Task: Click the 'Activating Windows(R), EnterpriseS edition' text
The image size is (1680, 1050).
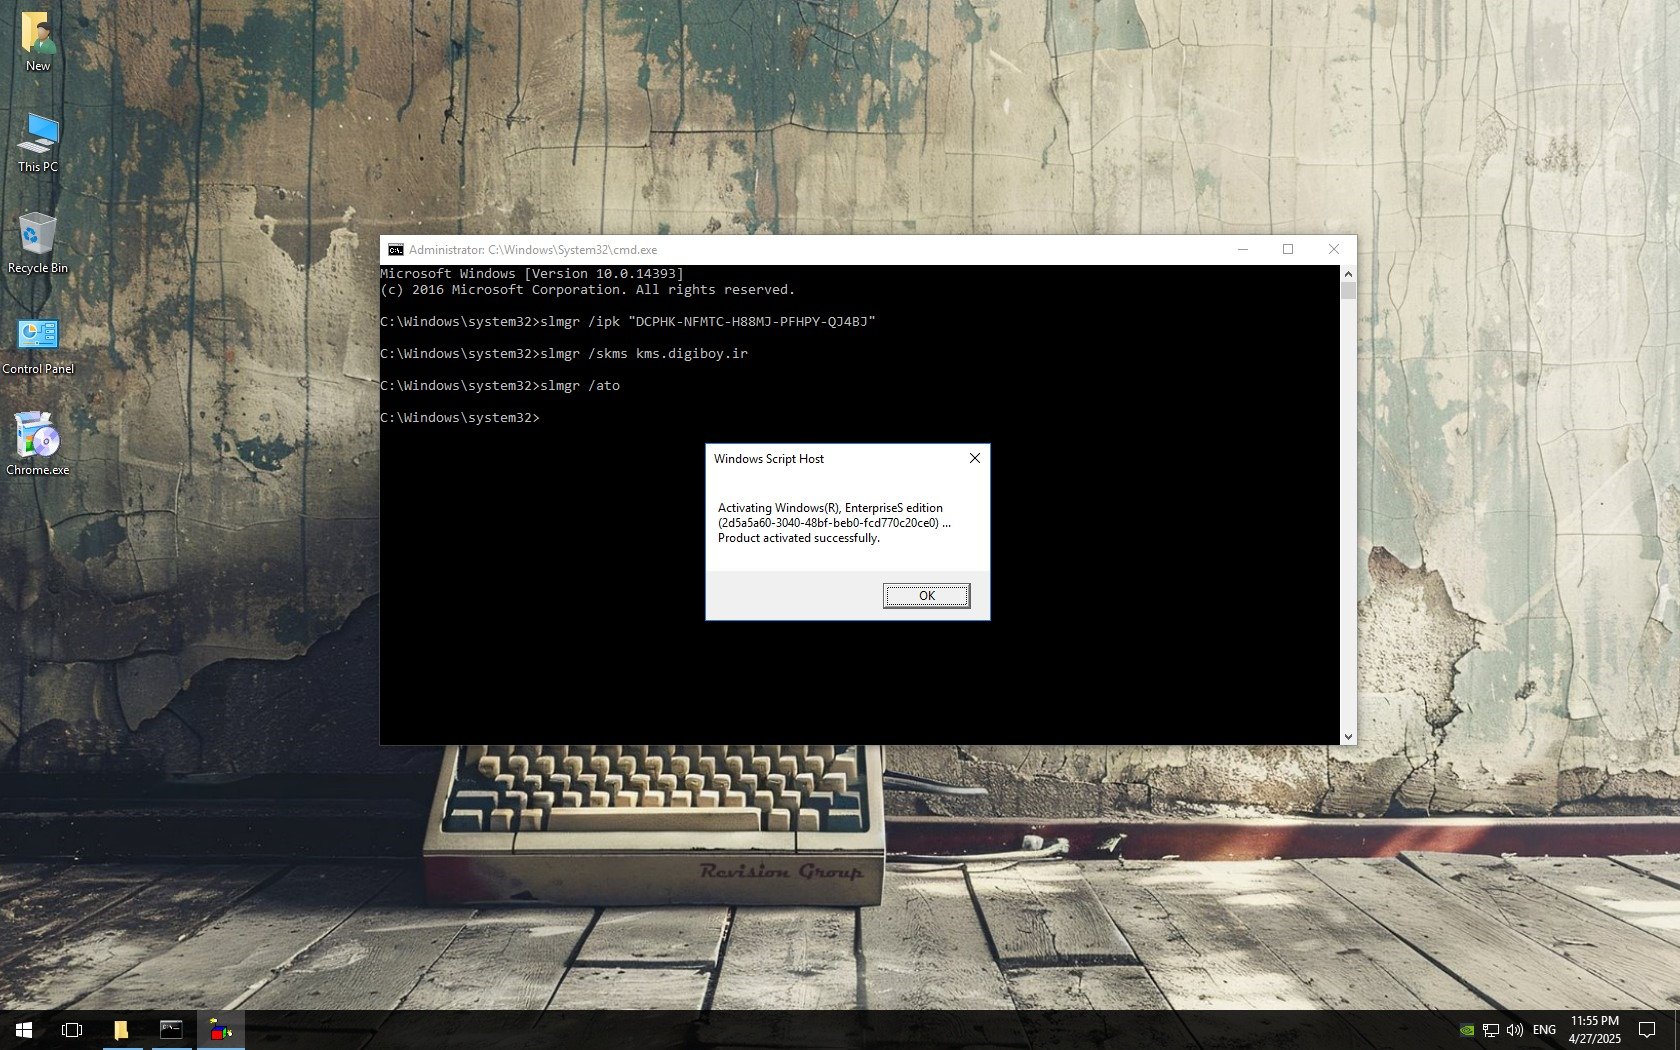Action: [830, 508]
